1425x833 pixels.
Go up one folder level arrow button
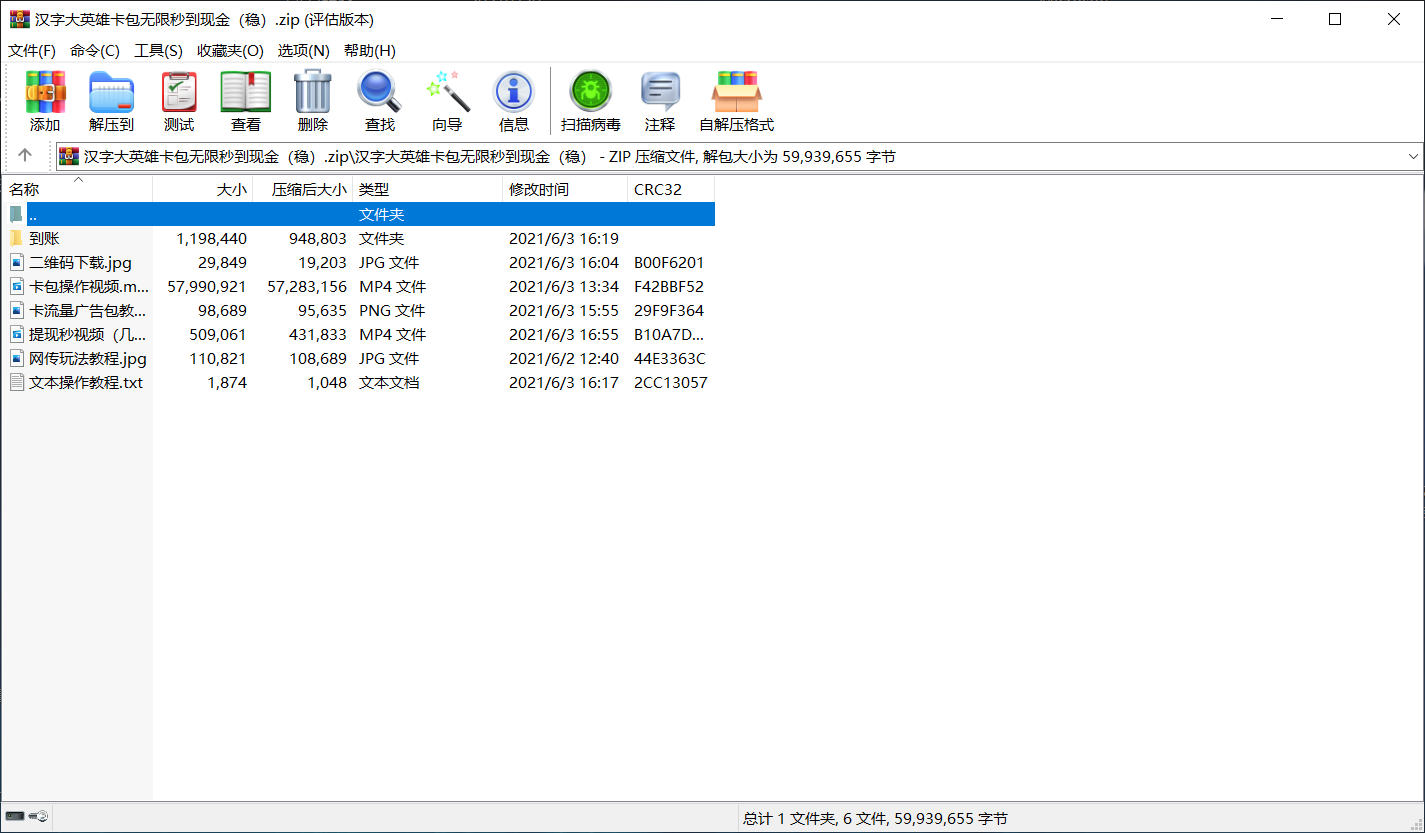point(25,156)
